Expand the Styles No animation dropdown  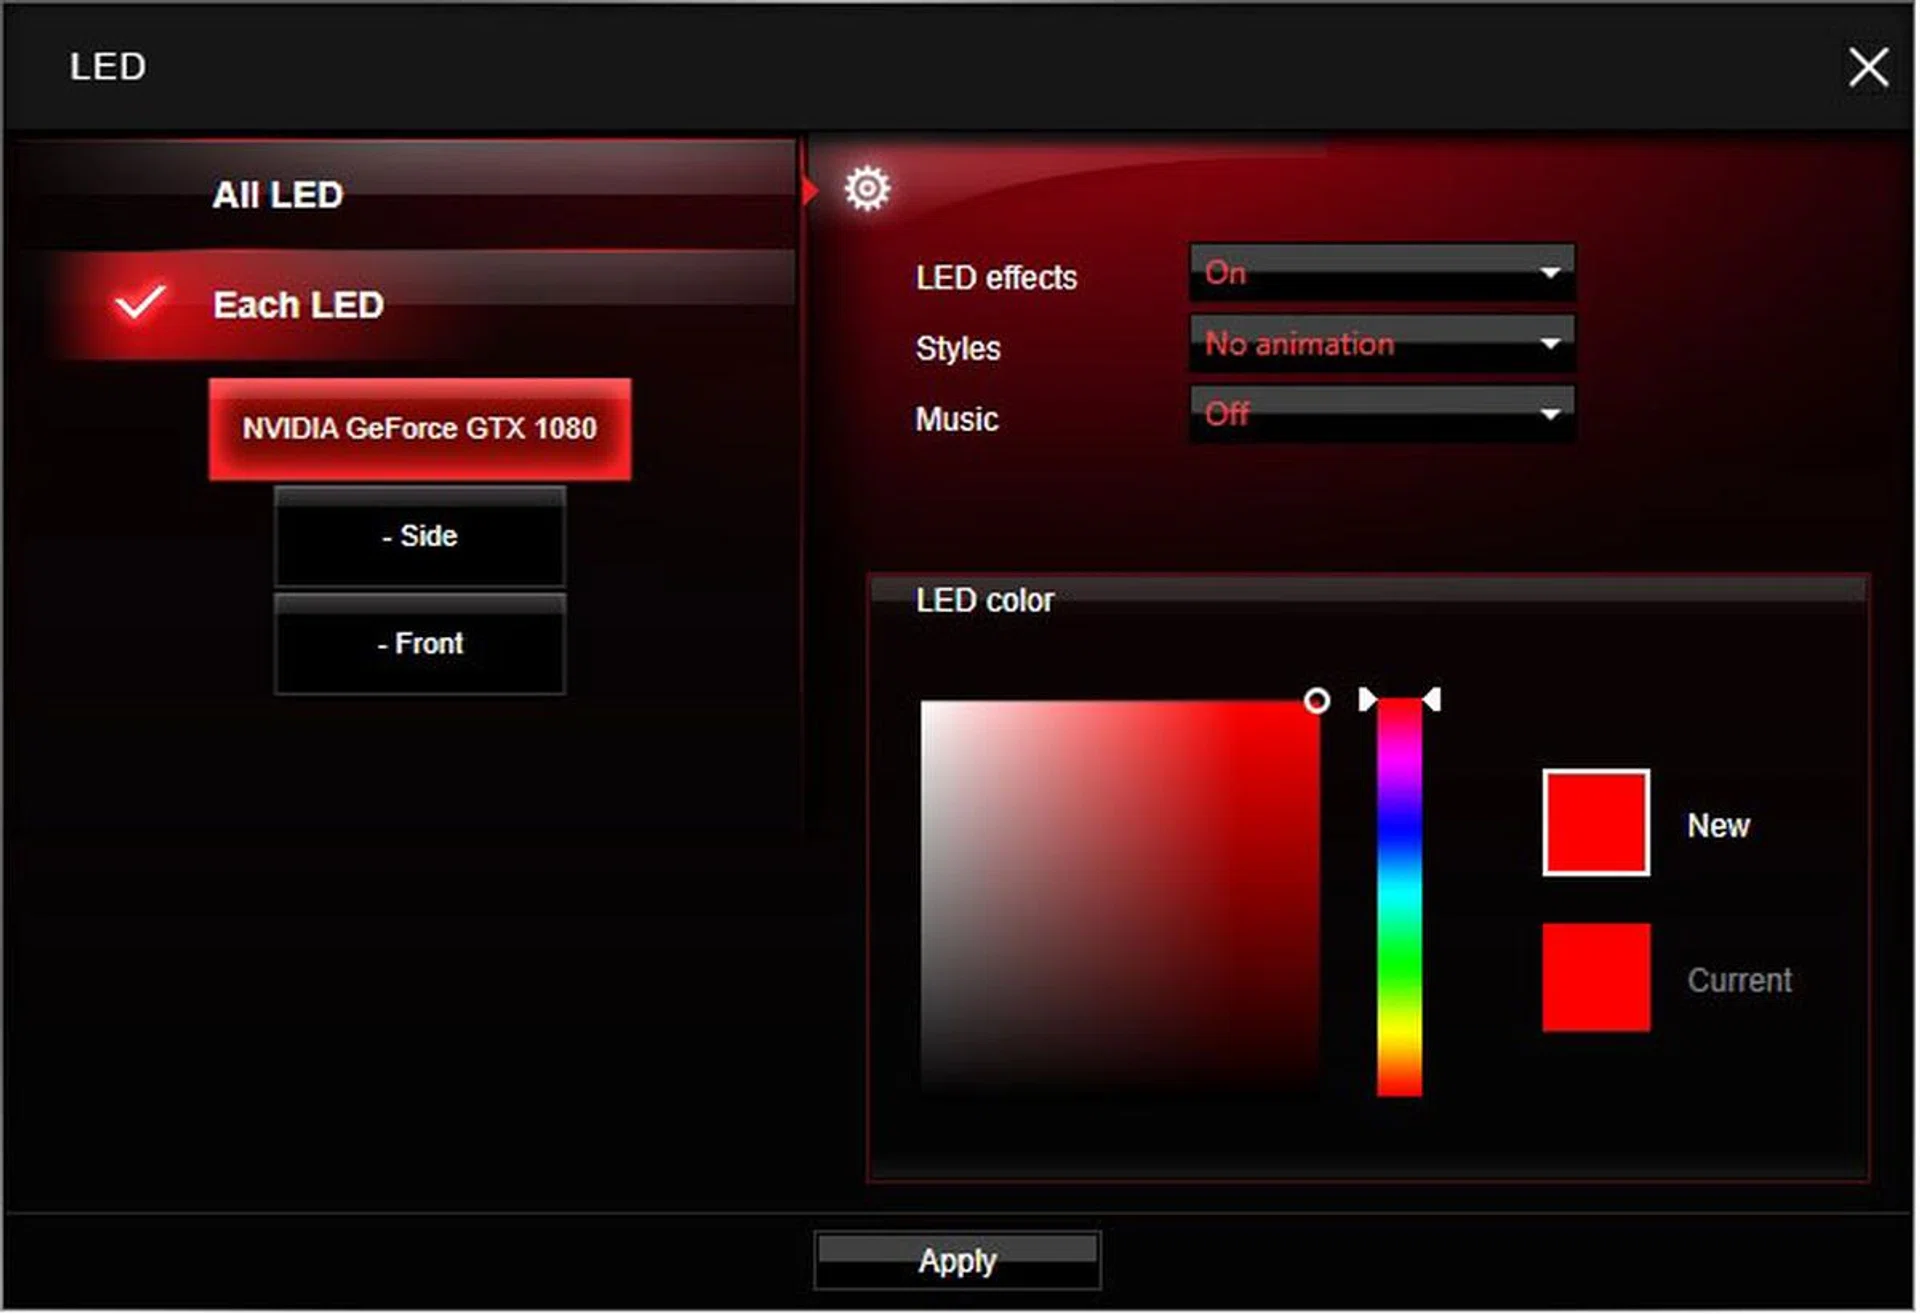(x=1381, y=344)
